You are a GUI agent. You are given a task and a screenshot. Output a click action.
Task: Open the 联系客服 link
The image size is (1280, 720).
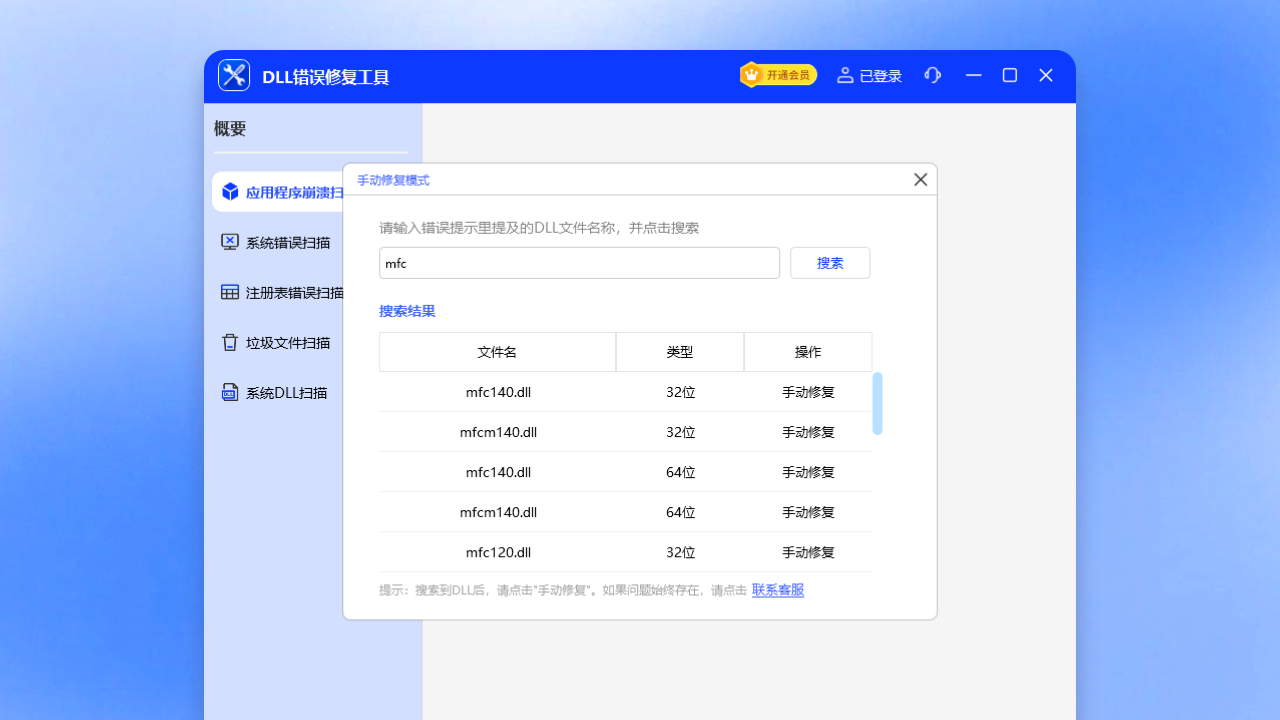(x=778, y=590)
